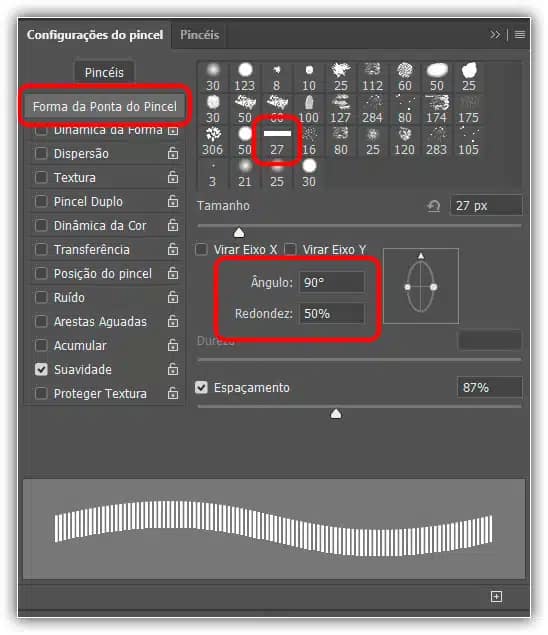Uncheck the Espaçamento checkbox

(201, 388)
